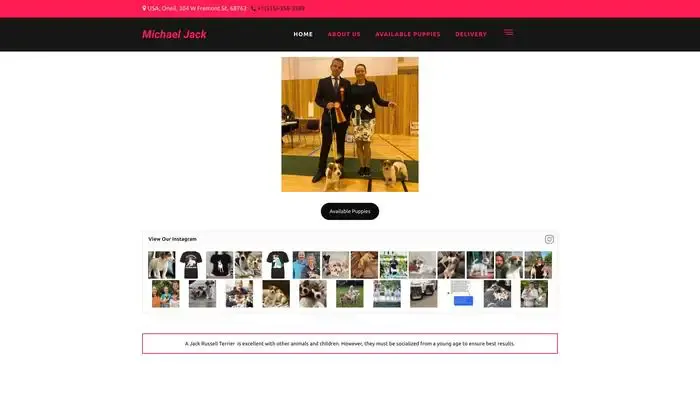700x394 pixels.
Task: Open the hamburger menu icon in navbar
Action: (508, 33)
